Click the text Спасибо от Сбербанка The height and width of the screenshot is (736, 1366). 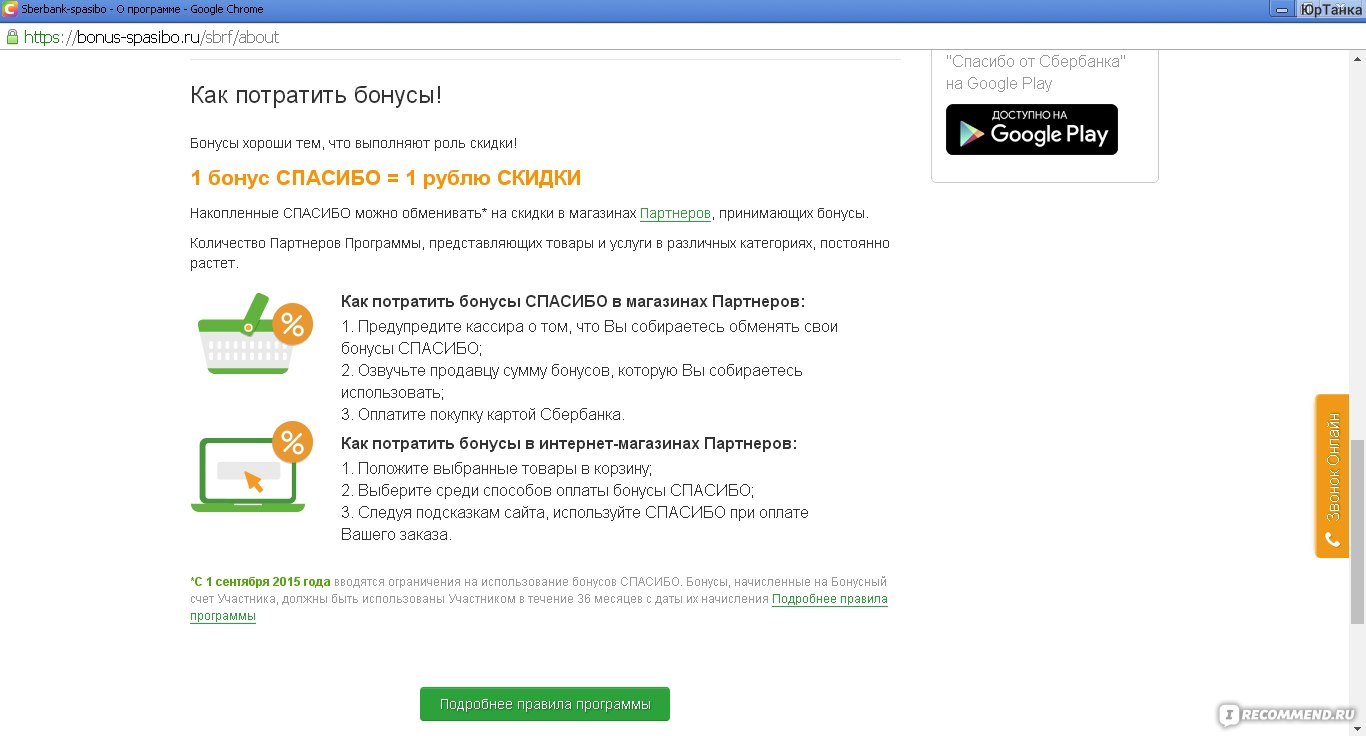tap(1036, 61)
